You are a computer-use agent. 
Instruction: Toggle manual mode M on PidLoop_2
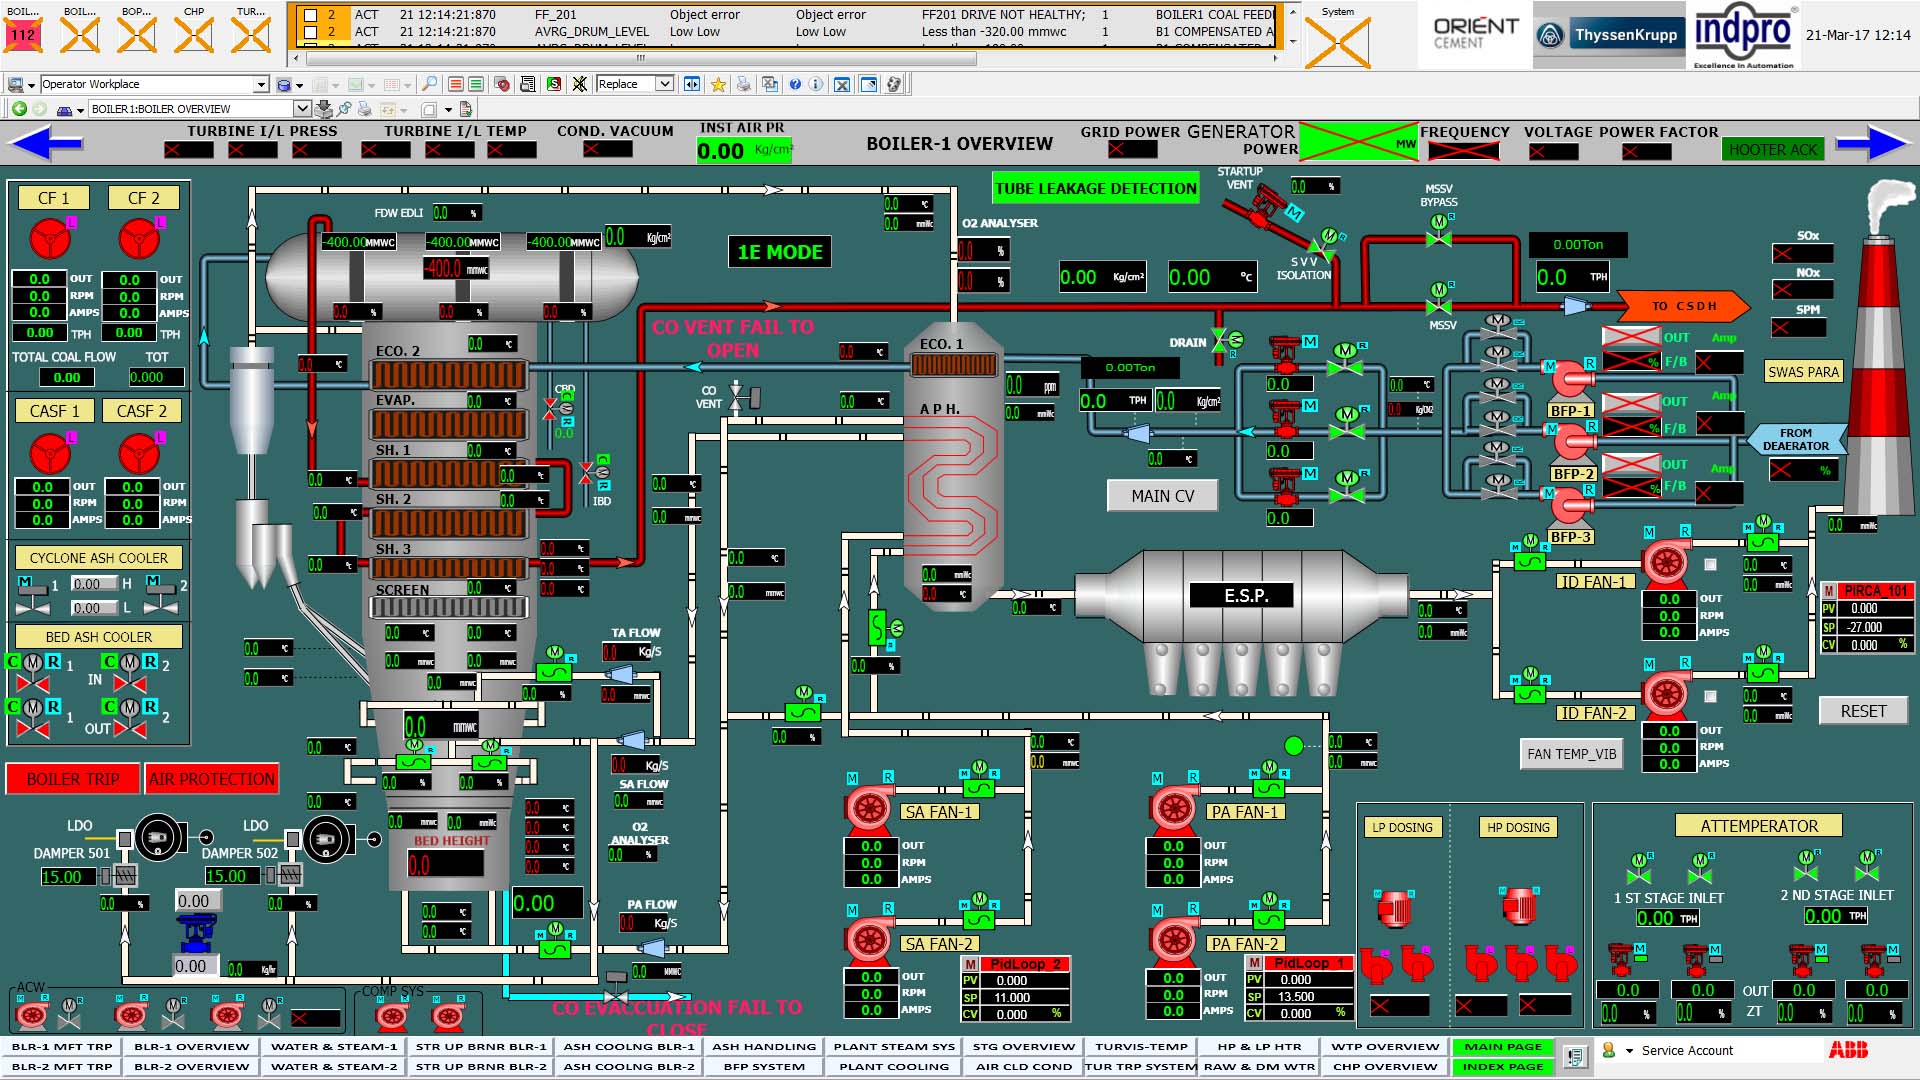point(970,964)
